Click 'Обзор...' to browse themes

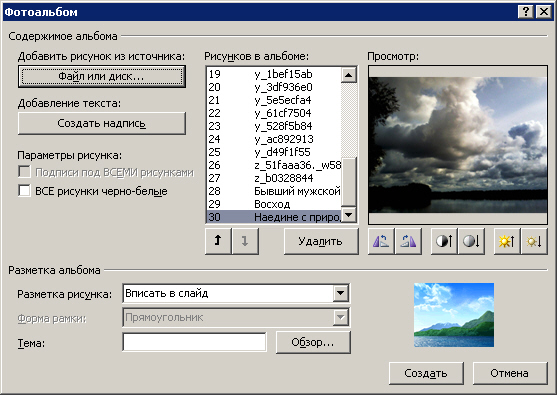(x=313, y=342)
